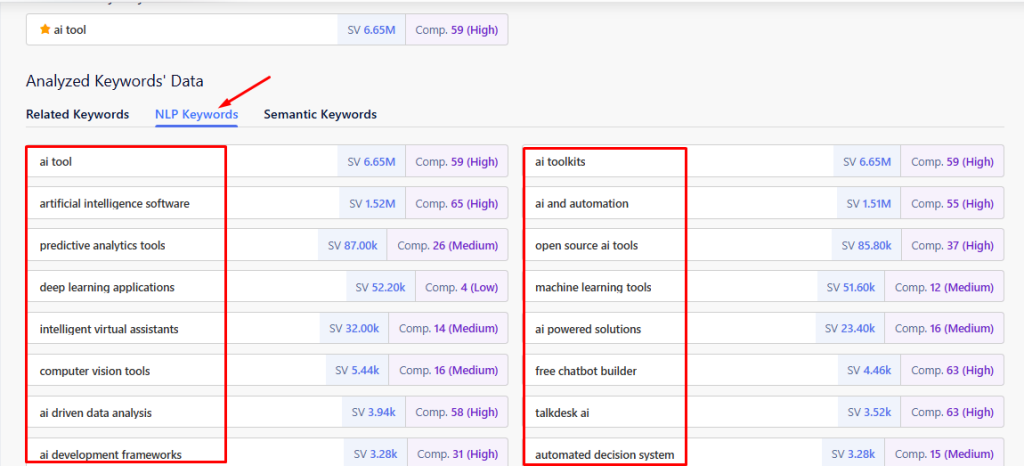
Task: Select the predictive analytics tools keyword row
Action: [102, 245]
